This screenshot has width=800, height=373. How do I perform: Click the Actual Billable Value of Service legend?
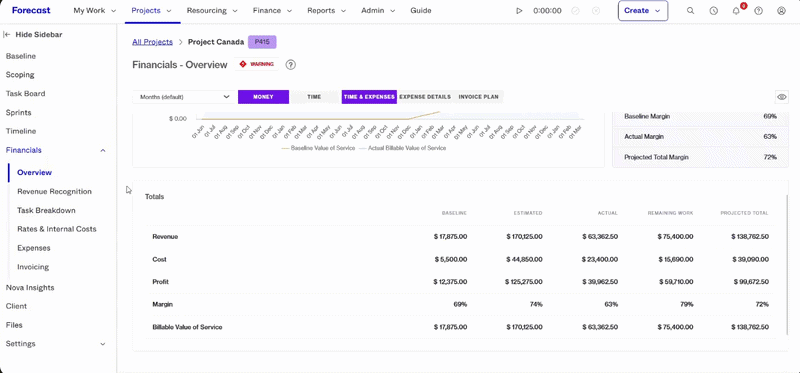[403, 148]
